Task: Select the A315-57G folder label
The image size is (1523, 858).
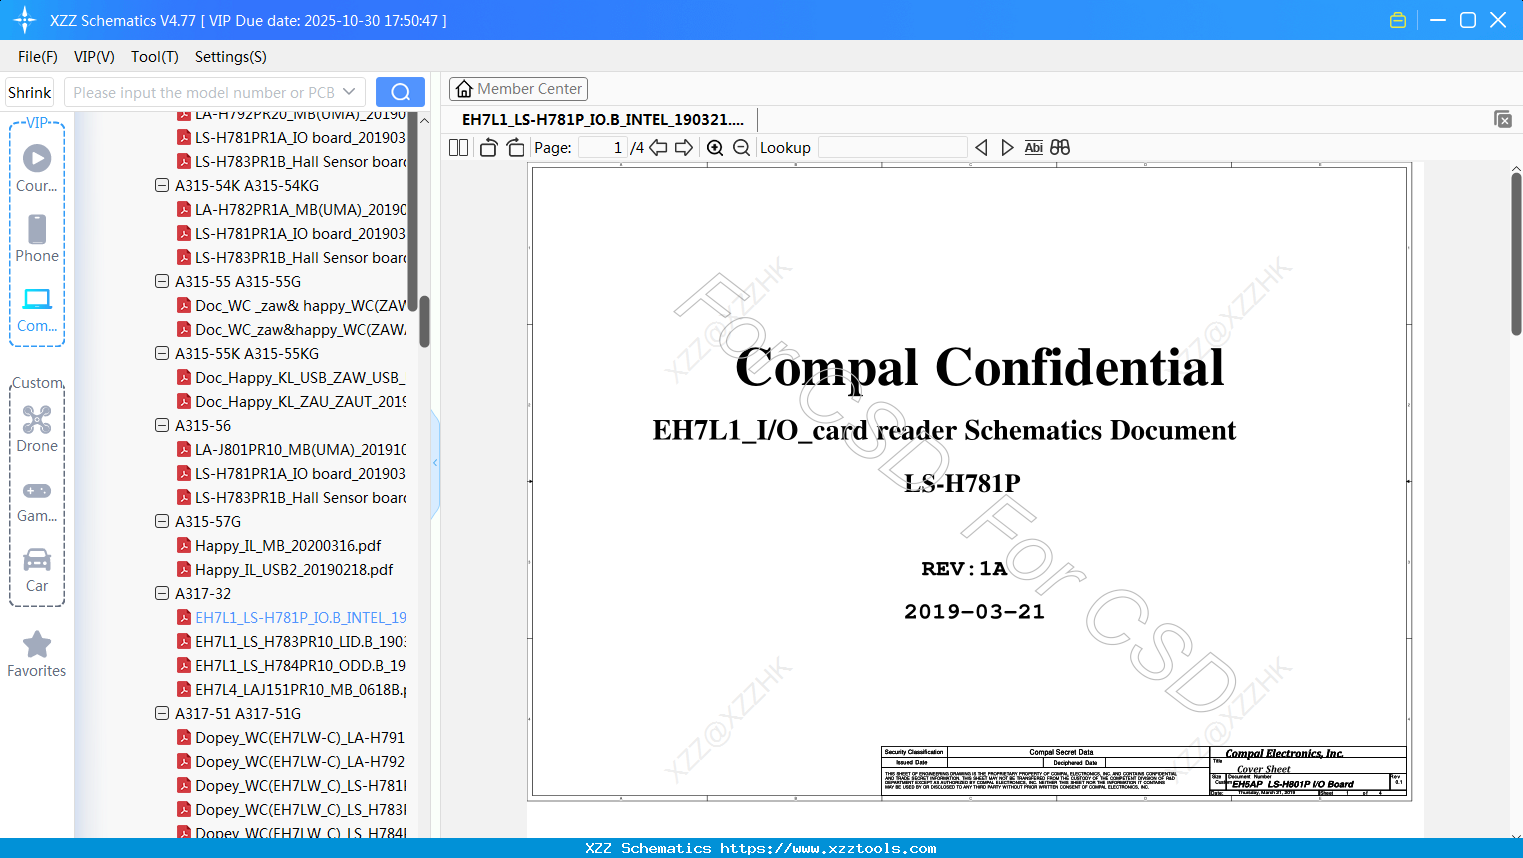Action: click(208, 521)
